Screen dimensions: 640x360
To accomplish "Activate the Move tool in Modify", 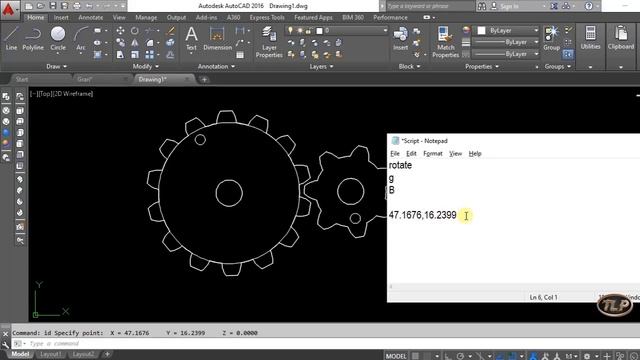I will pos(120,31).
